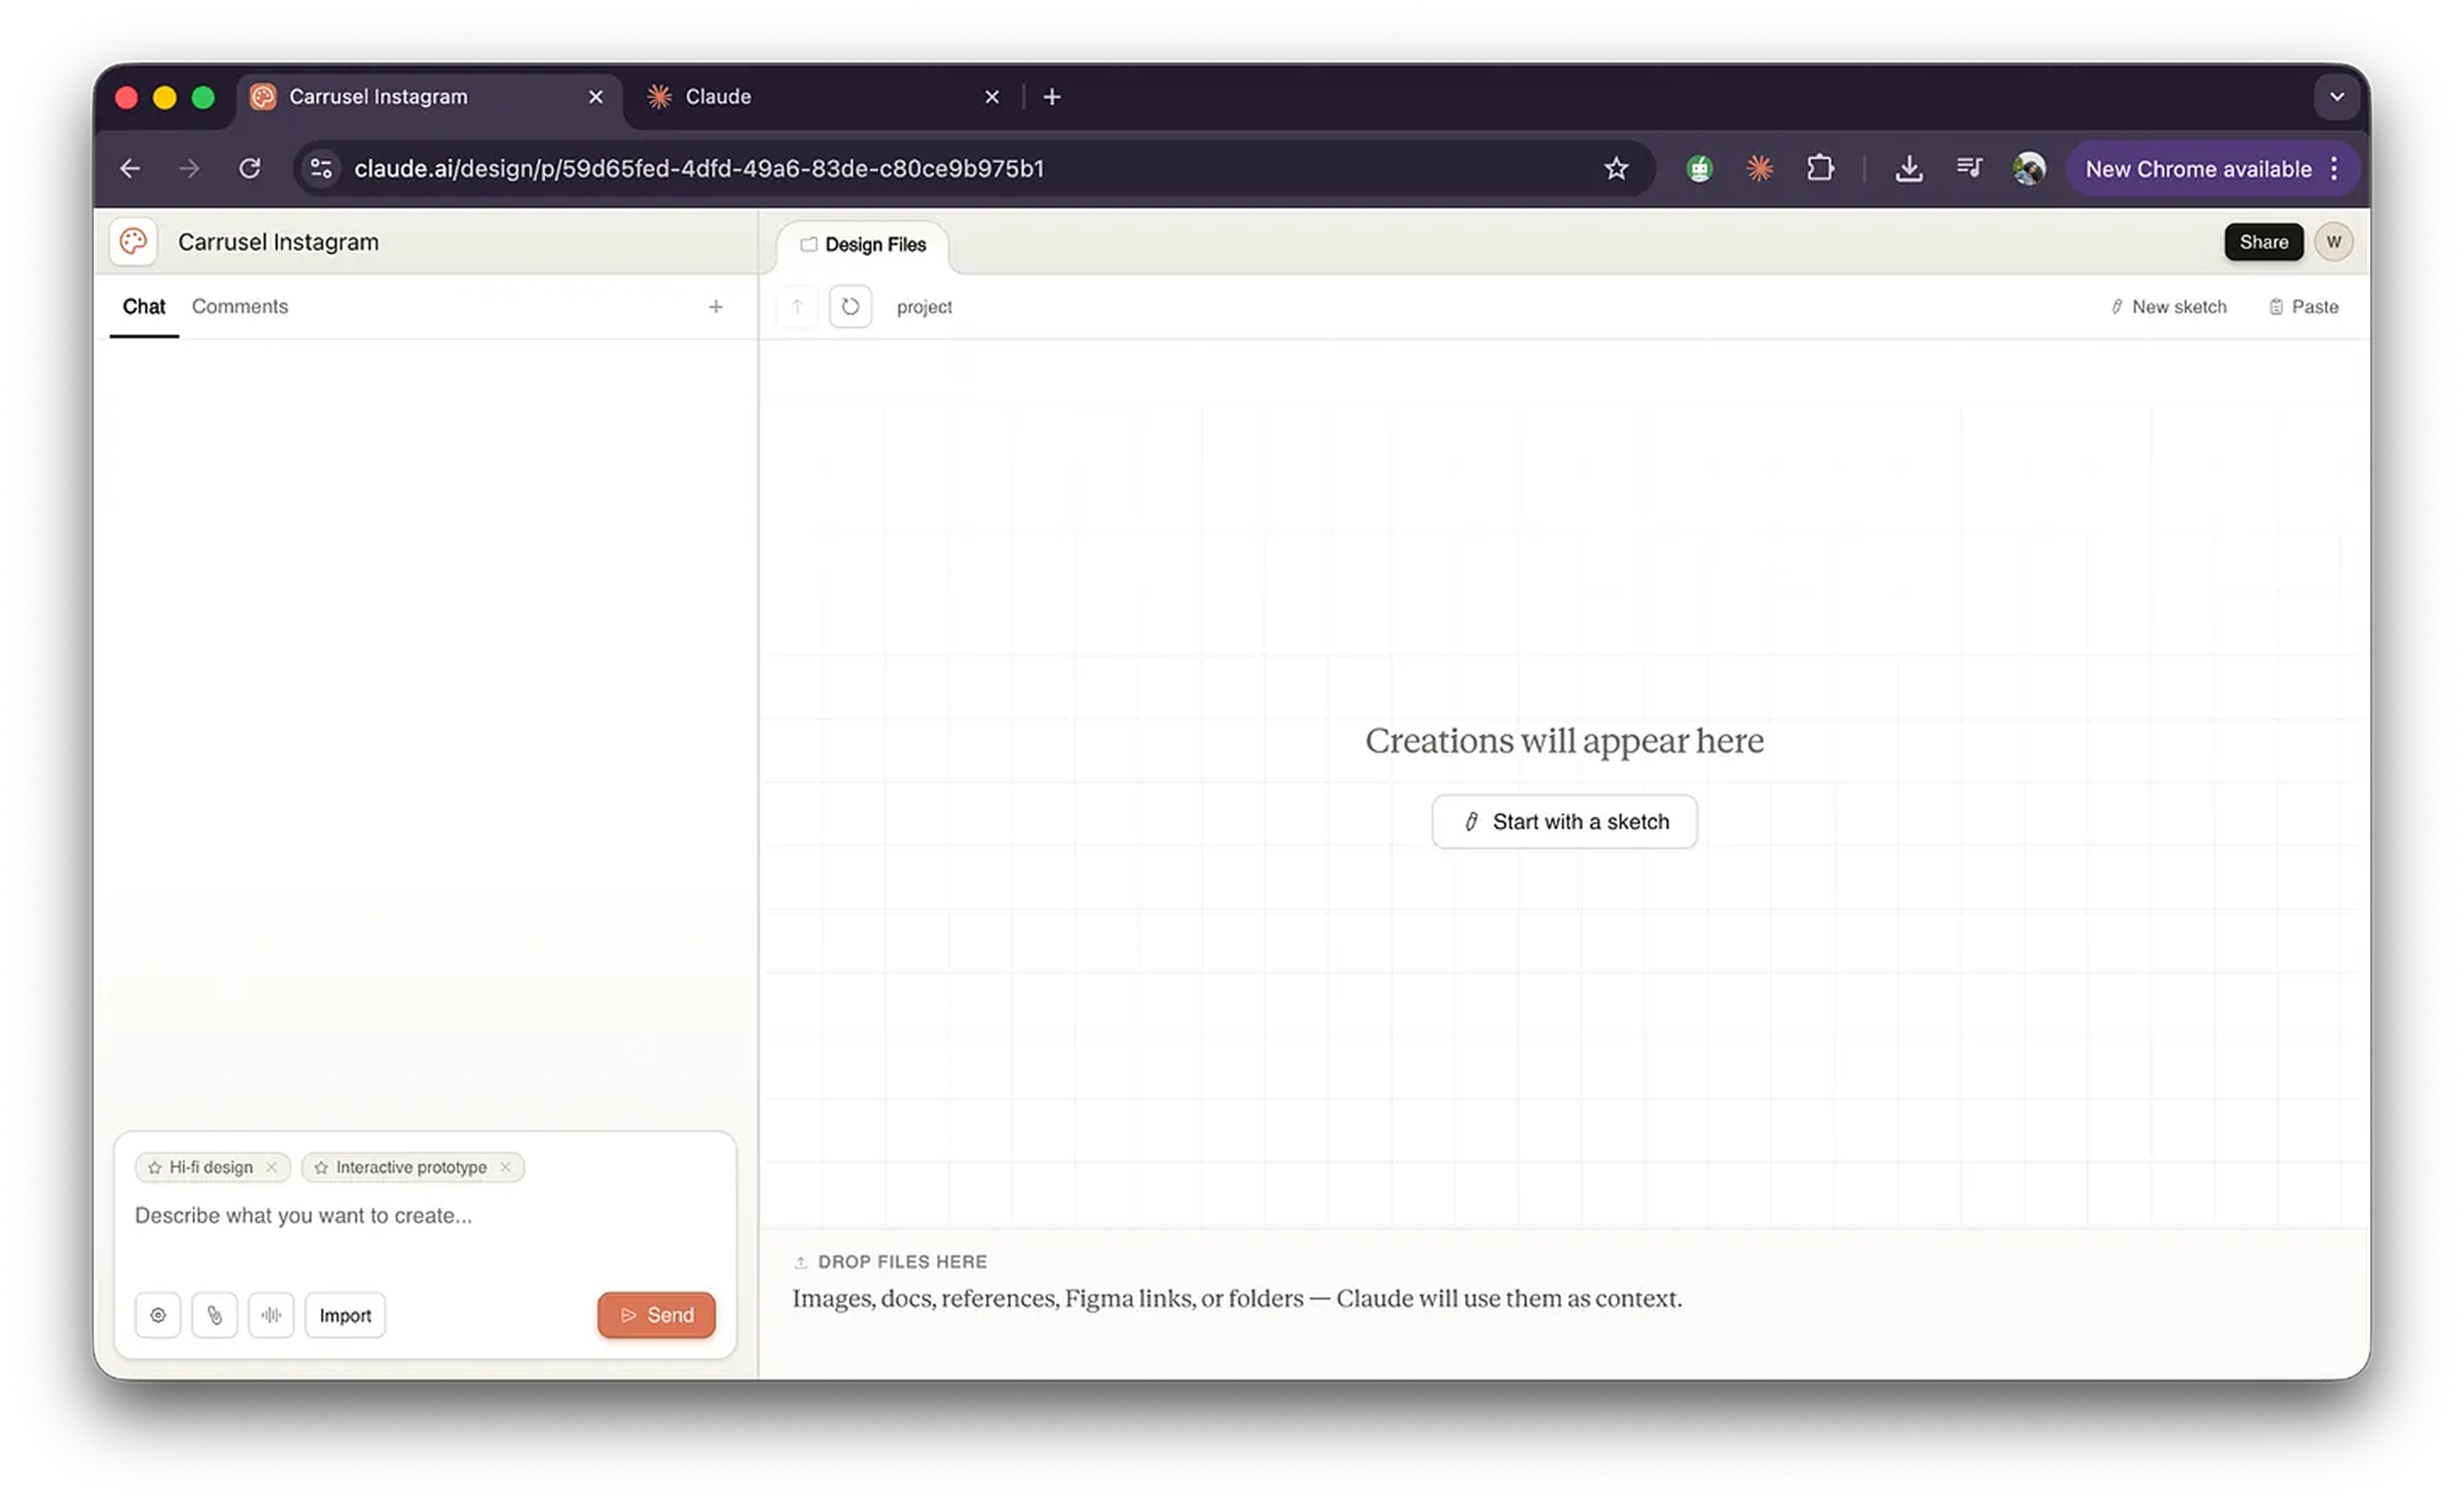Remove the Hi-fi design tag

(x=271, y=1167)
